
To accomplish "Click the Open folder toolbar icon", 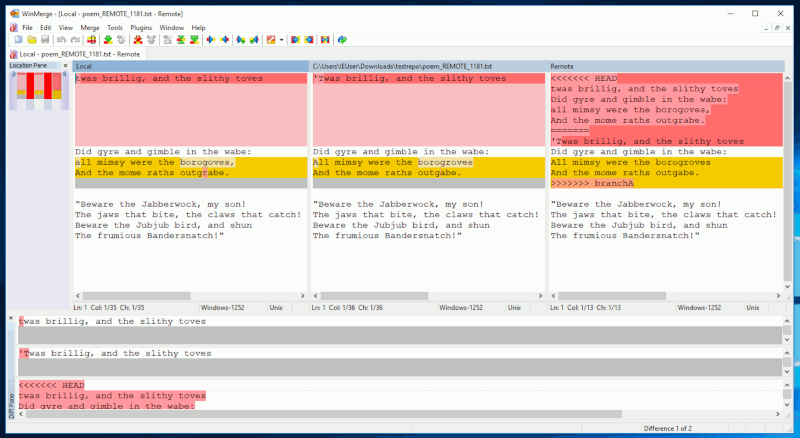I will click(31, 40).
